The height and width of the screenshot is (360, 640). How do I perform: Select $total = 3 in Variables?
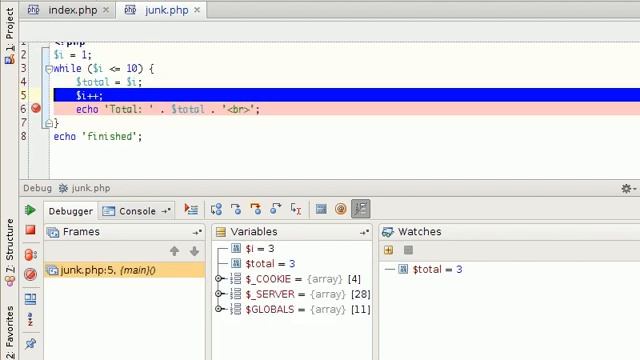[270, 264]
